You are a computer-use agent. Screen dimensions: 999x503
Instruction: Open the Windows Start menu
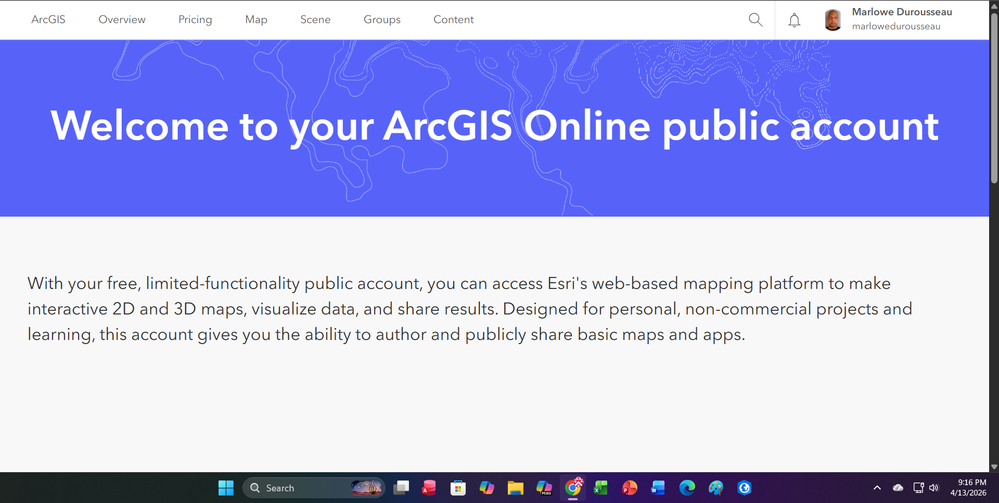click(x=226, y=488)
